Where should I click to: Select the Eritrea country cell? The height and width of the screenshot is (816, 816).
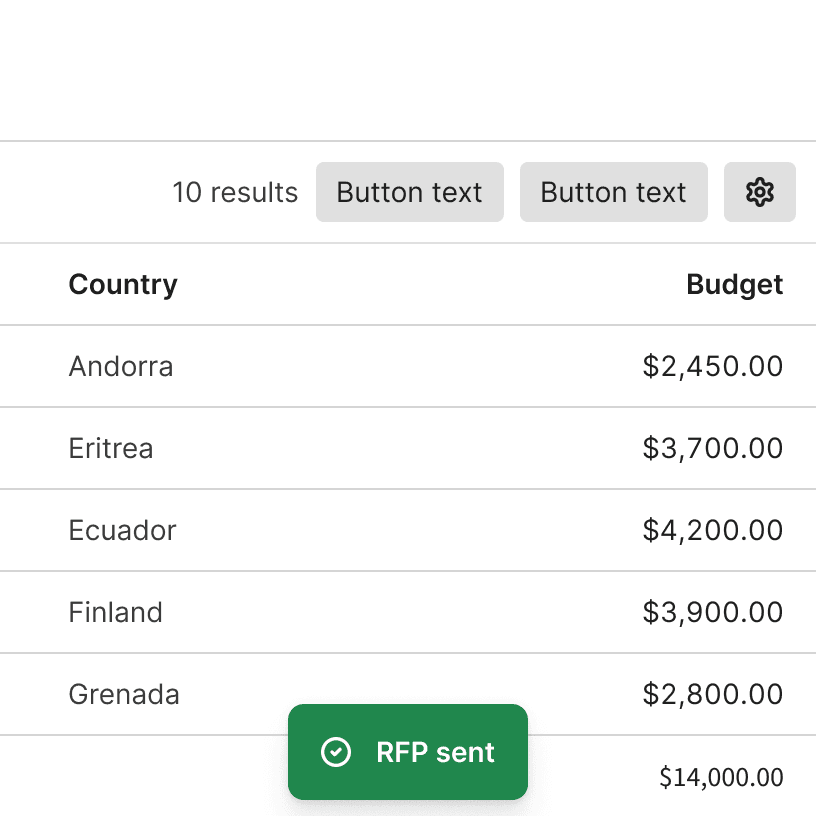[111, 448]
